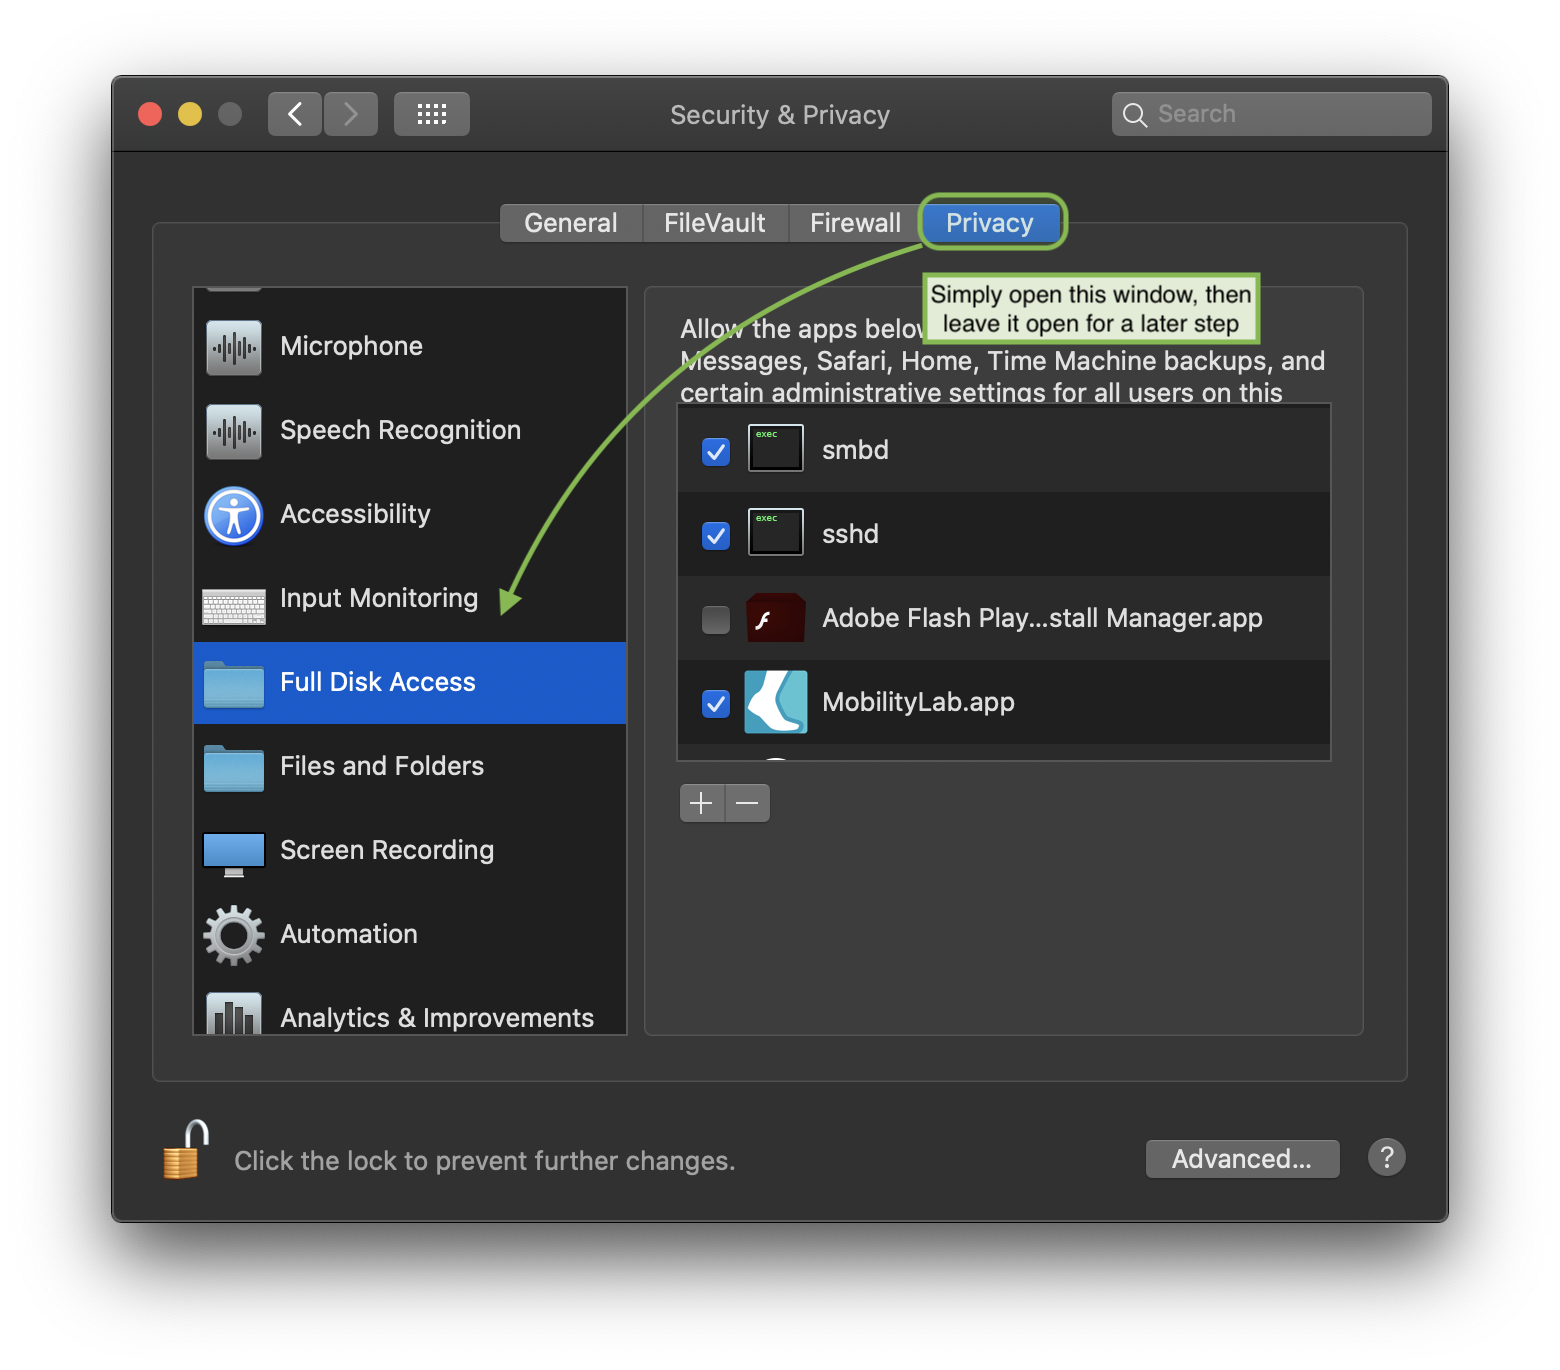Switch to the FileVault tab
Viewport: 1560px width, 1370px height.
point(714,222)
